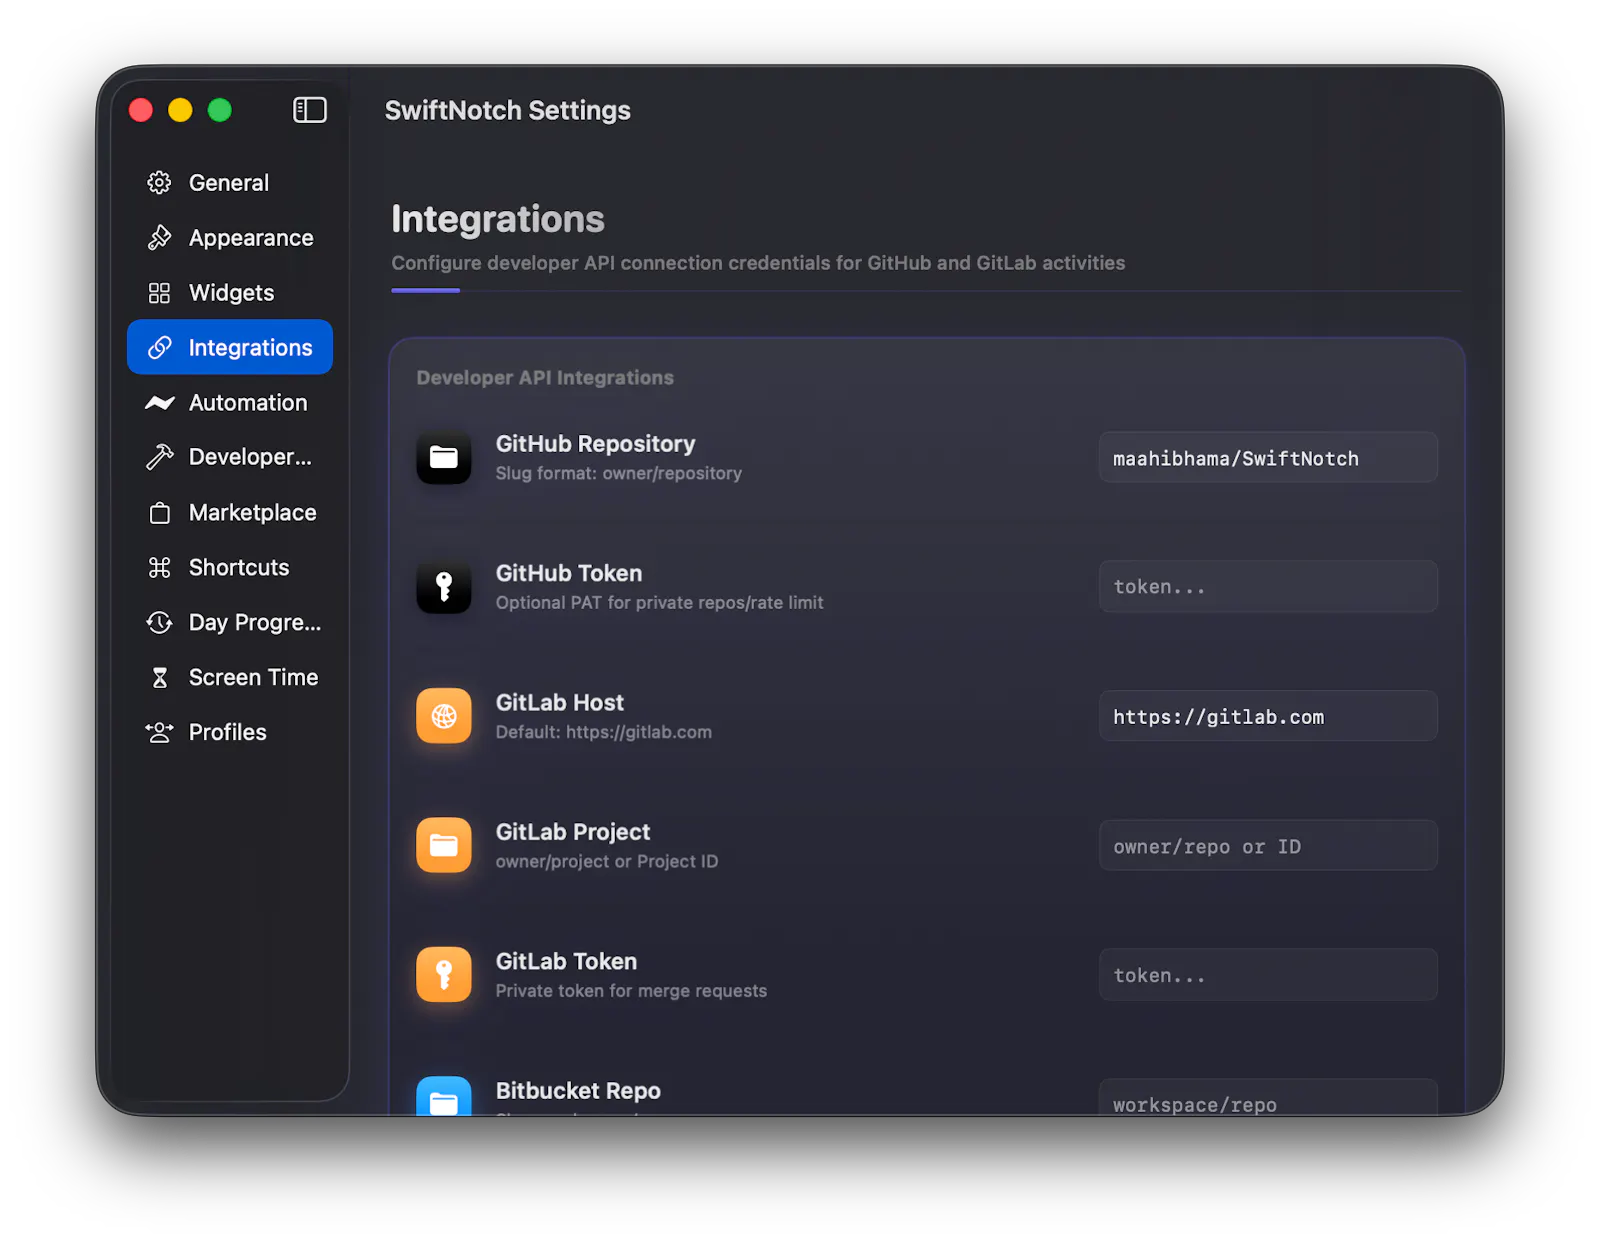This screenshot has width=1600, height=1243.
Task: Click the Profiles person icon
Action: [159, 733]
